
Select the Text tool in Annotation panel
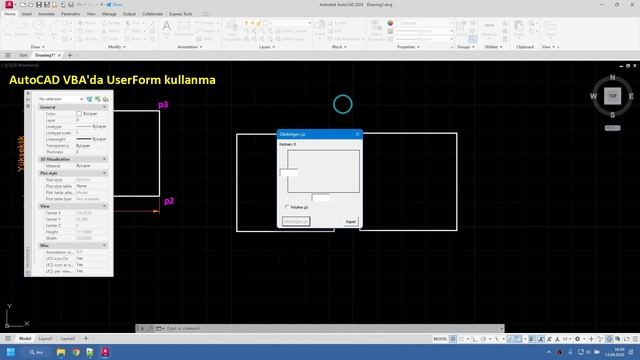click(167, 29)
